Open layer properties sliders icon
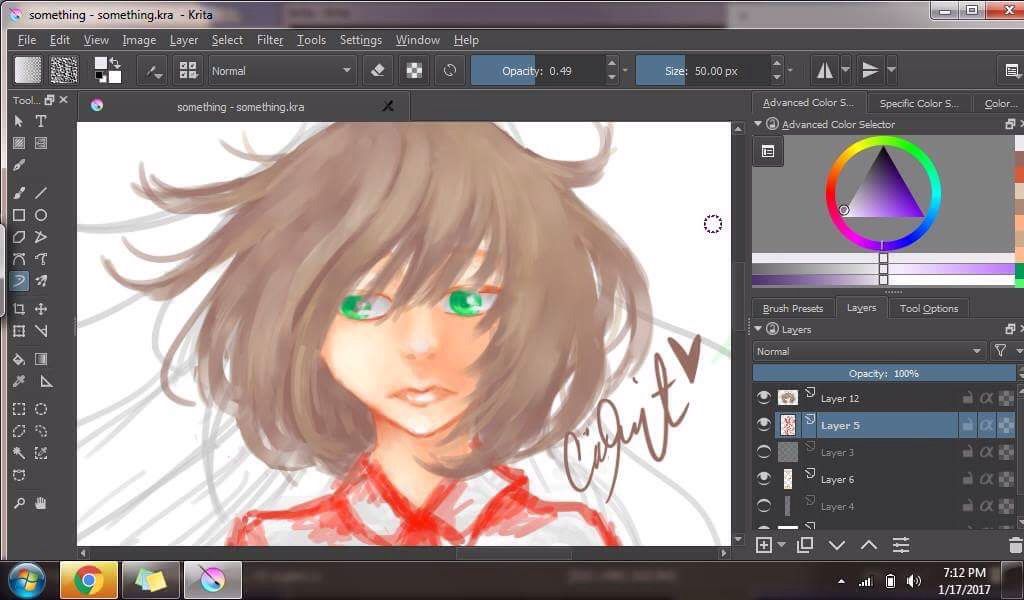 coord(901,545)
